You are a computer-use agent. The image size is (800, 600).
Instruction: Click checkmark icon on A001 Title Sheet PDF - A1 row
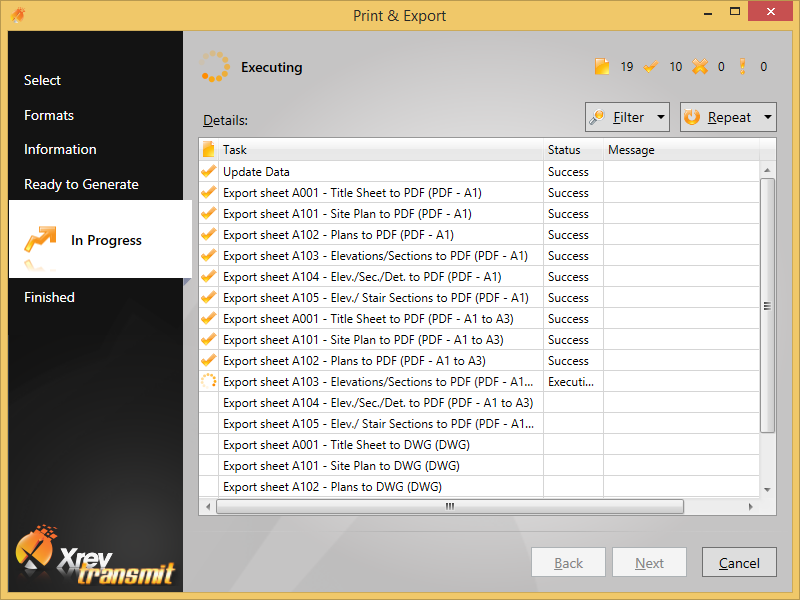pyautogui.click(x=208, y=192)
